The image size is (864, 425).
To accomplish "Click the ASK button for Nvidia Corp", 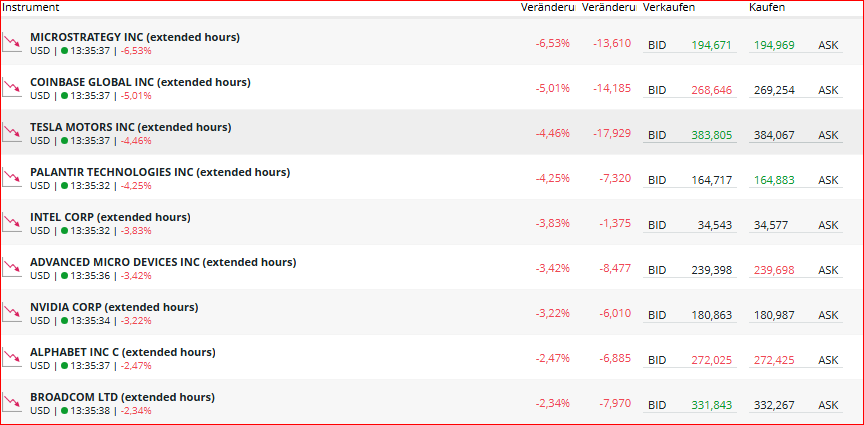I will click(828, 315).
